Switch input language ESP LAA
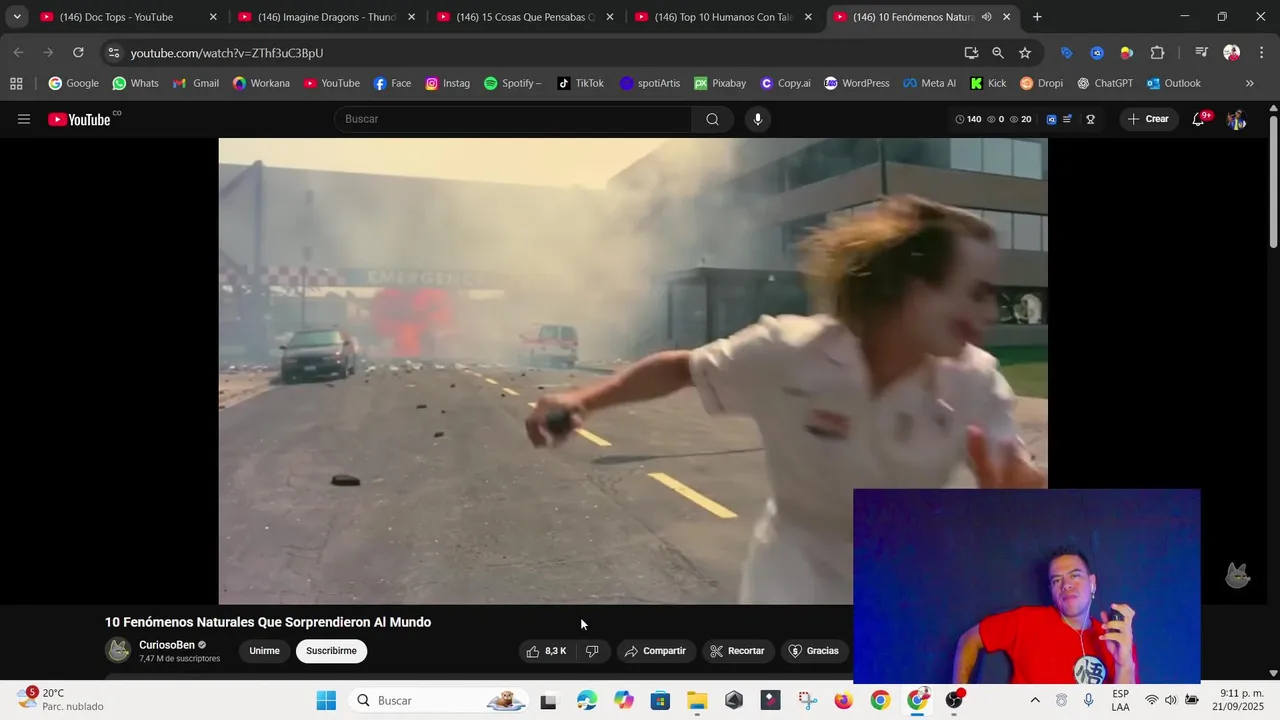1280x720 pixels. [1121, 700]
